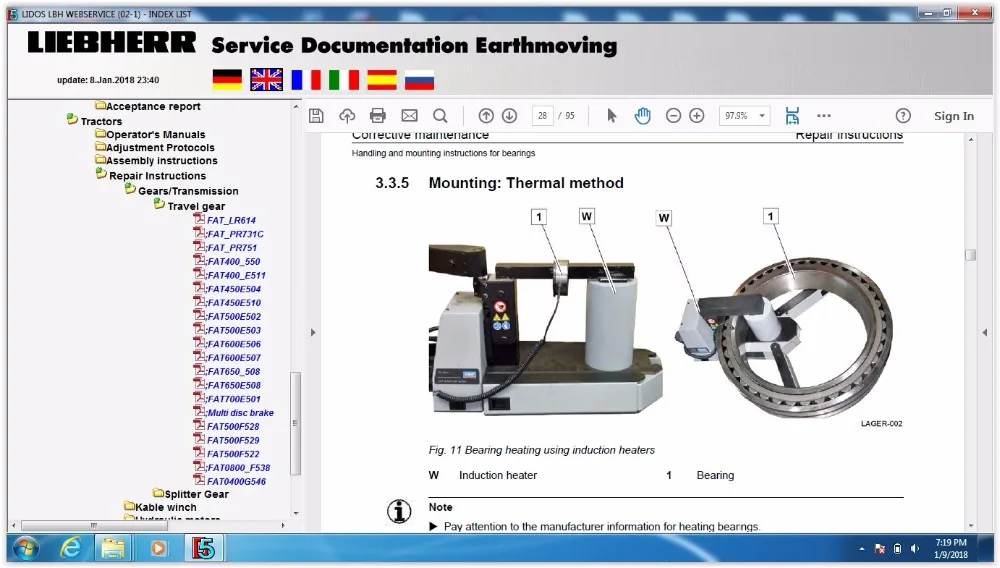
Task: Collapse left navigation pane arrow
Action: click(x=313, y=332)
